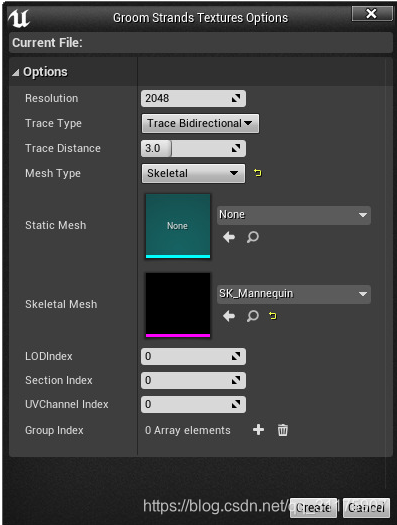Add element to Group Index array
This screenshot has height=525, width=397.
pos(258,430)
